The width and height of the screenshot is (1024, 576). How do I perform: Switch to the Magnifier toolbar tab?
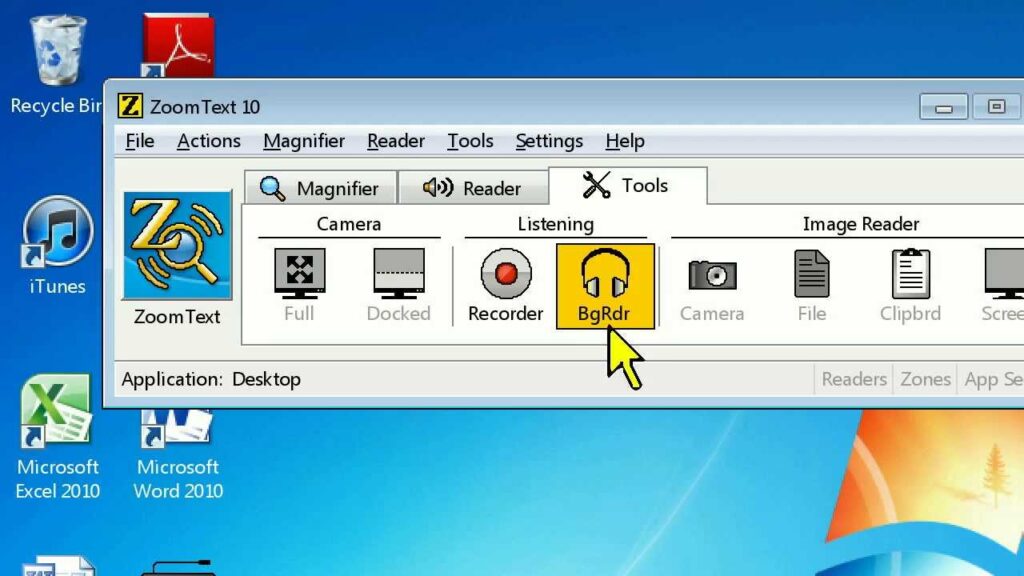[x=321, y=188]
